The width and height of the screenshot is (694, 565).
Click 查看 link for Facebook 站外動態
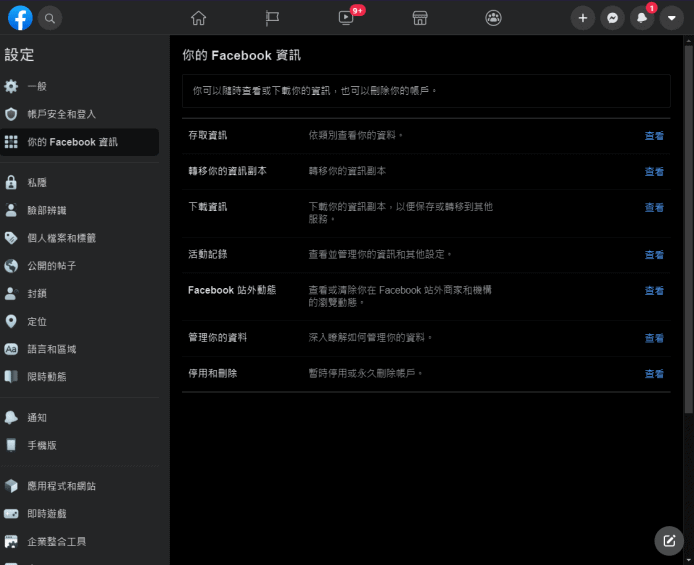(654, 291)
